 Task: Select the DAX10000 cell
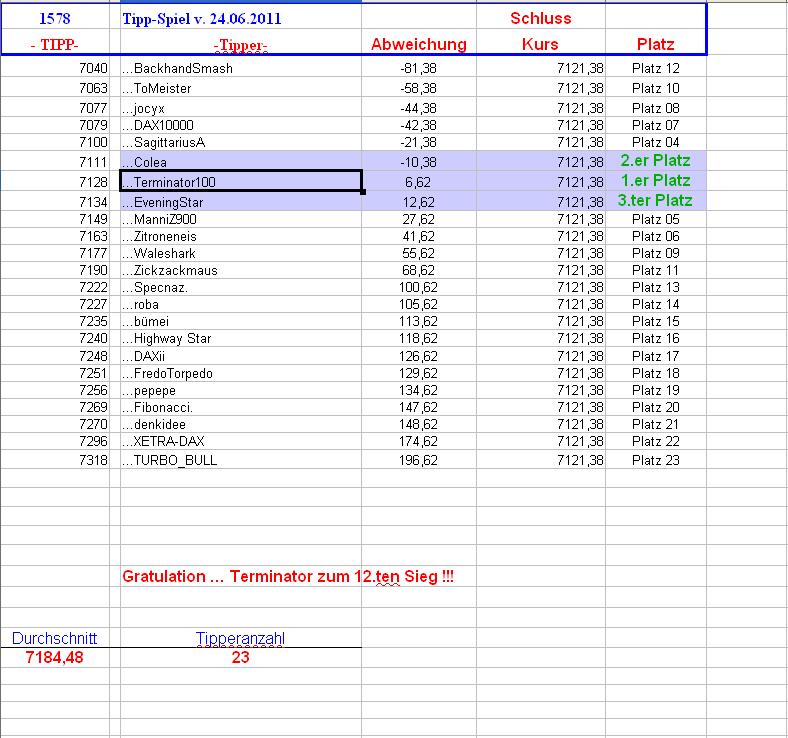point(241,125)
